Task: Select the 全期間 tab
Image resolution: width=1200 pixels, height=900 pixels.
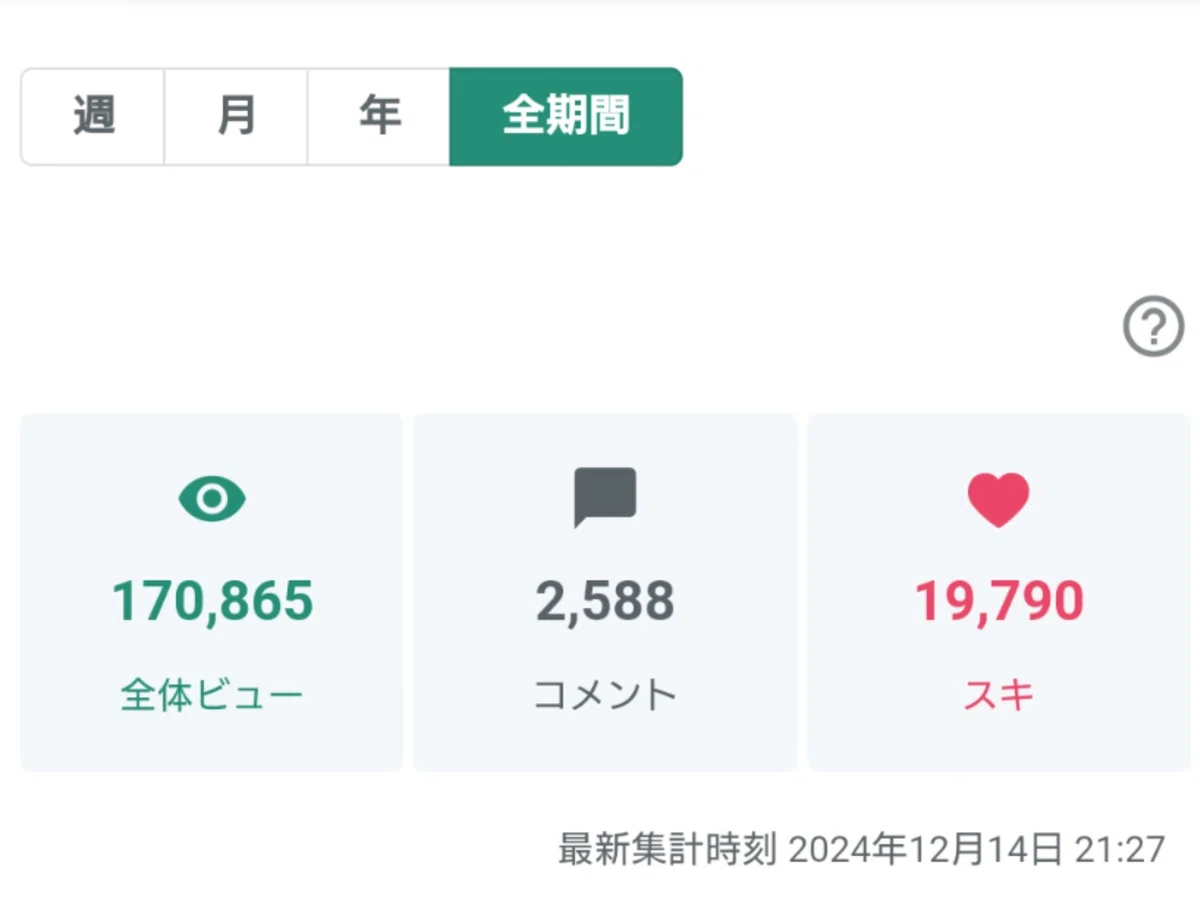Action: click(566, 116)
